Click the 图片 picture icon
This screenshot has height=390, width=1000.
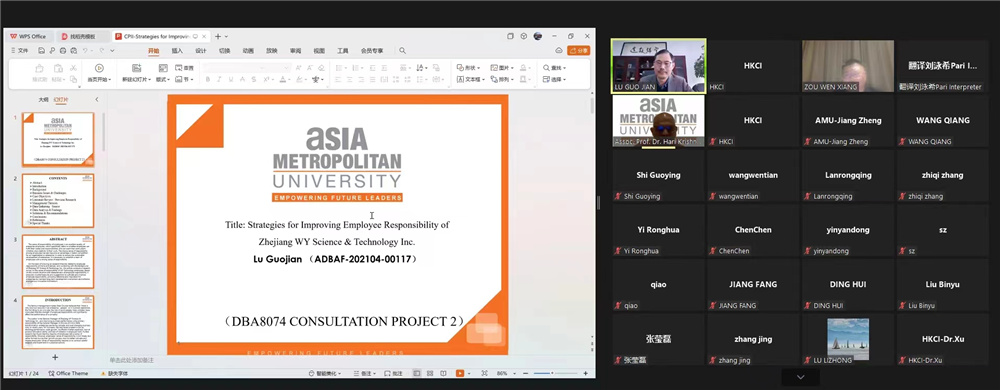(x=494, y=68)
